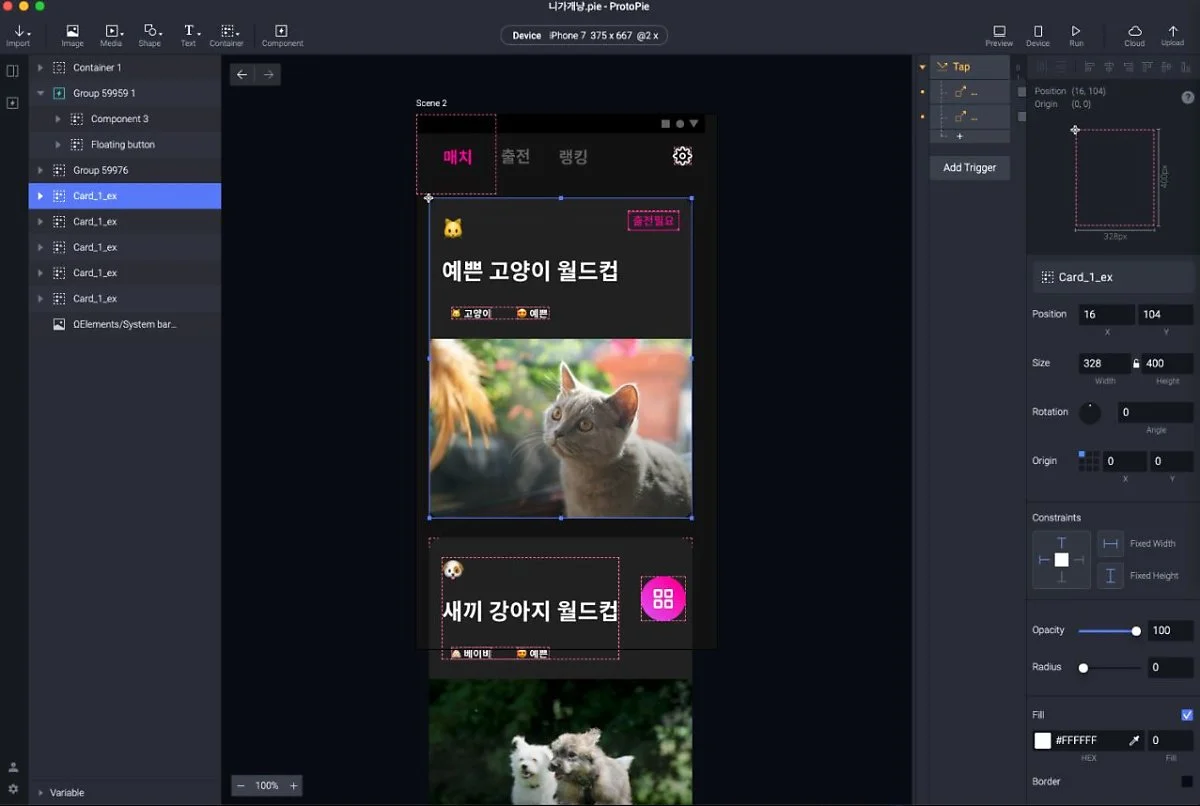
Task: Toggle size aspect ratio lock
Action: 1136,364
